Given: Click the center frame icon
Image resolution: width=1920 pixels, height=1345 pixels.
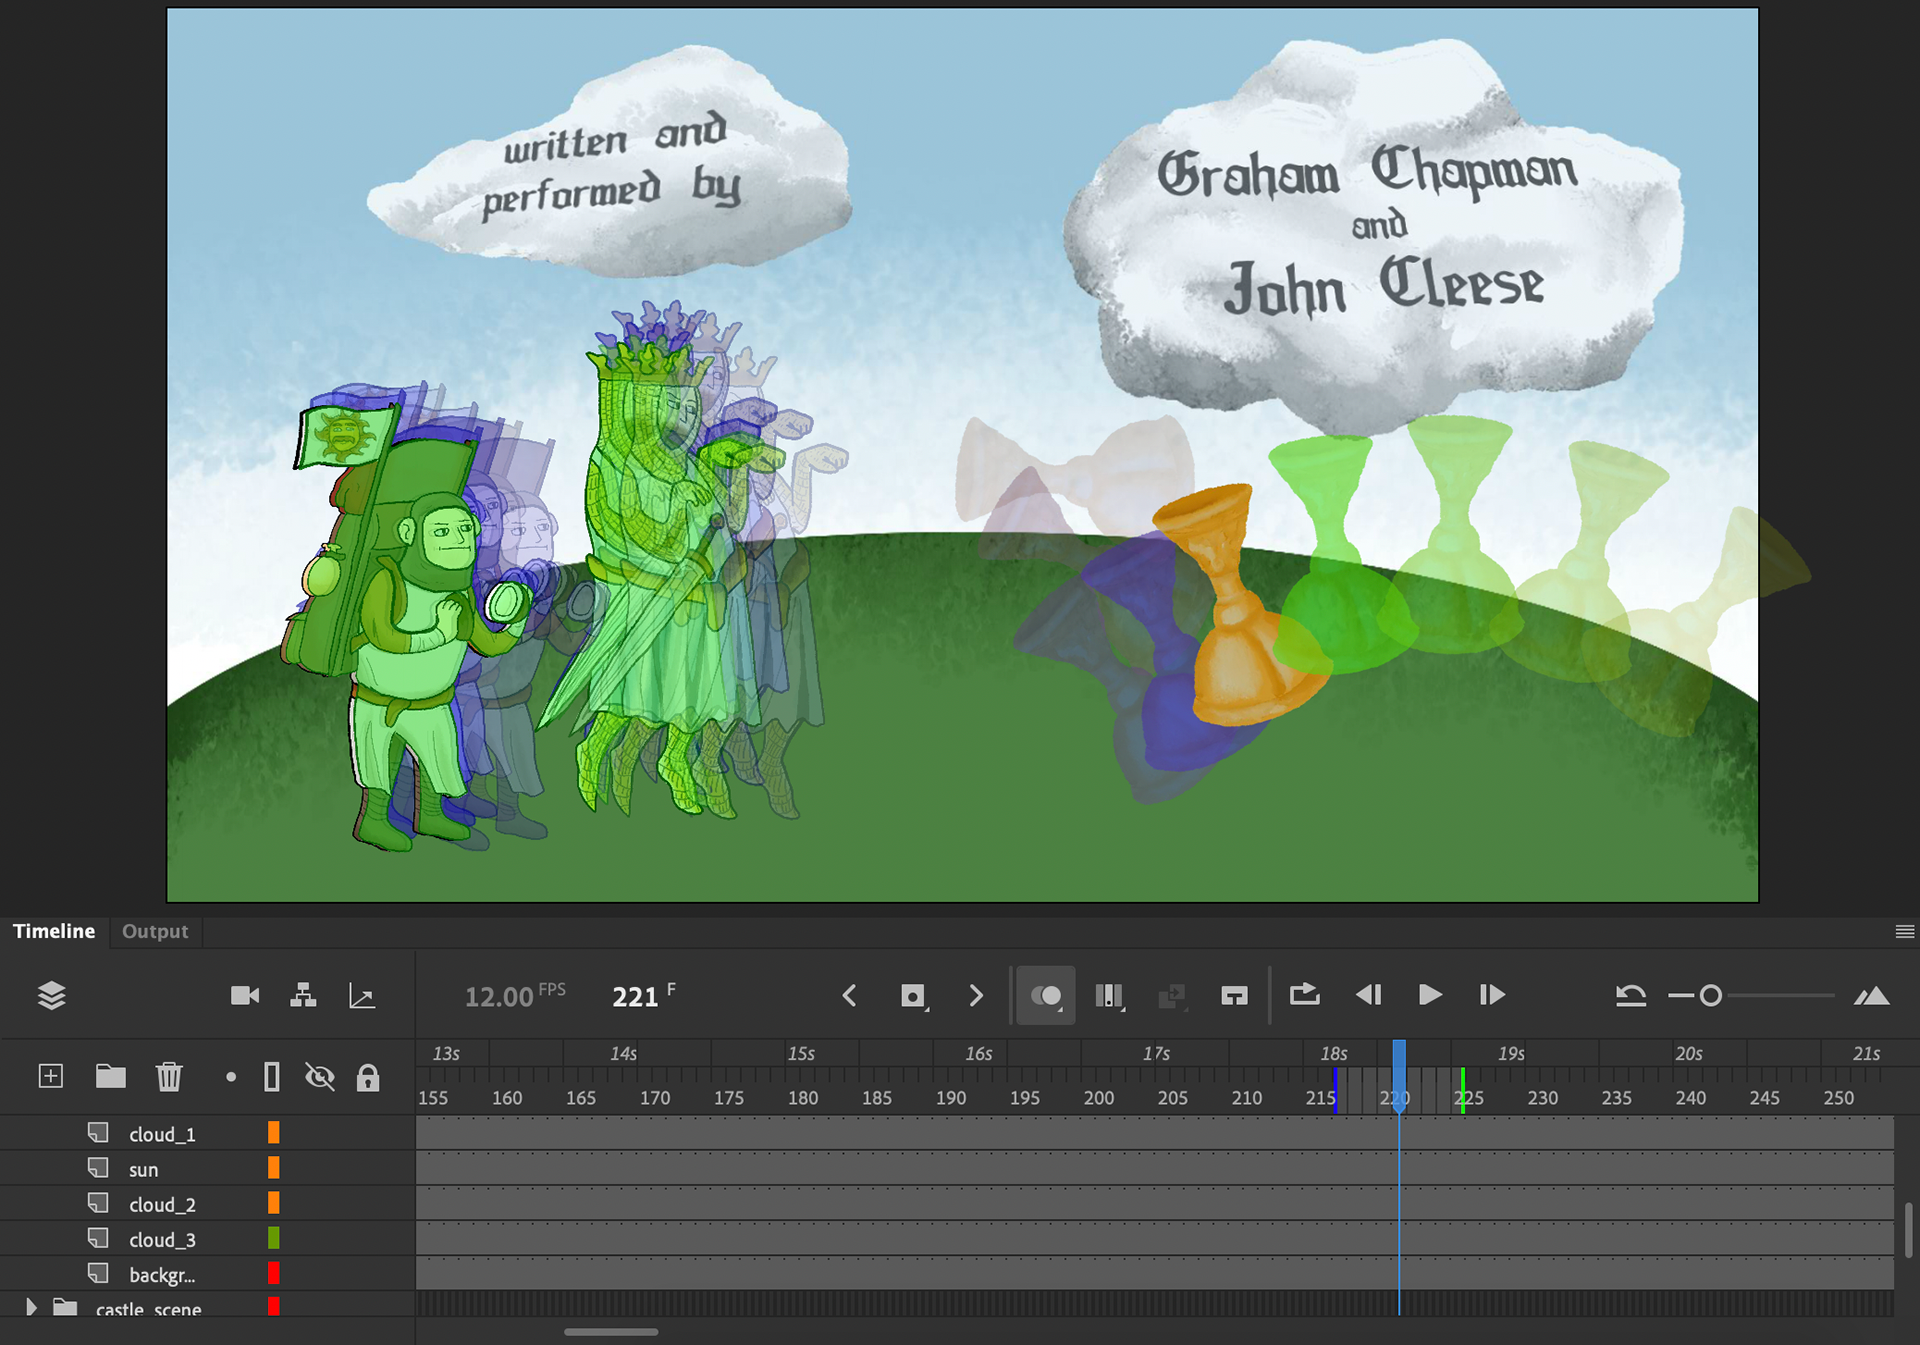Looking at the screenshot, I should pyautogui.click(x=1235, y=995).
